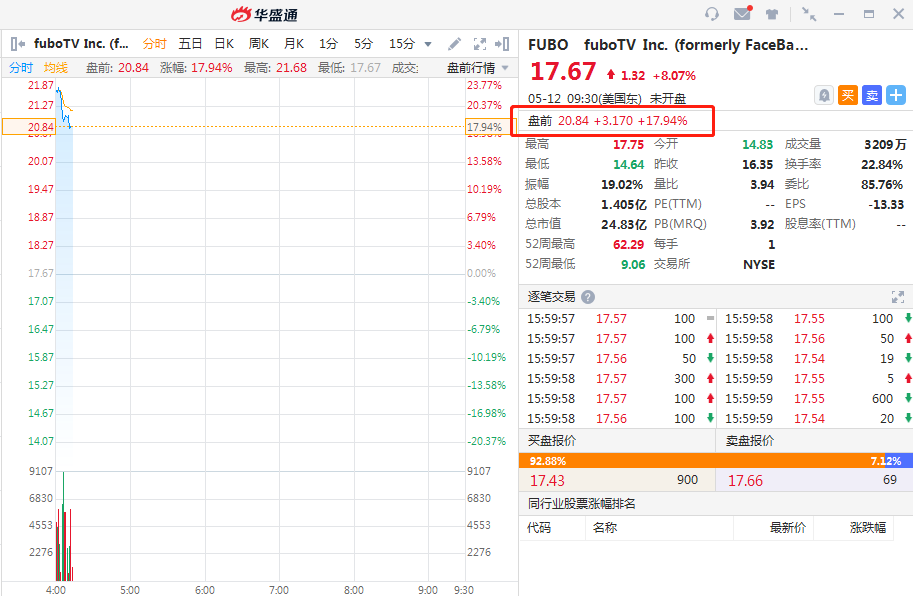Select the bid price 17.43
The height and width of the screenshot is (596, 913).
click(547, 481)
